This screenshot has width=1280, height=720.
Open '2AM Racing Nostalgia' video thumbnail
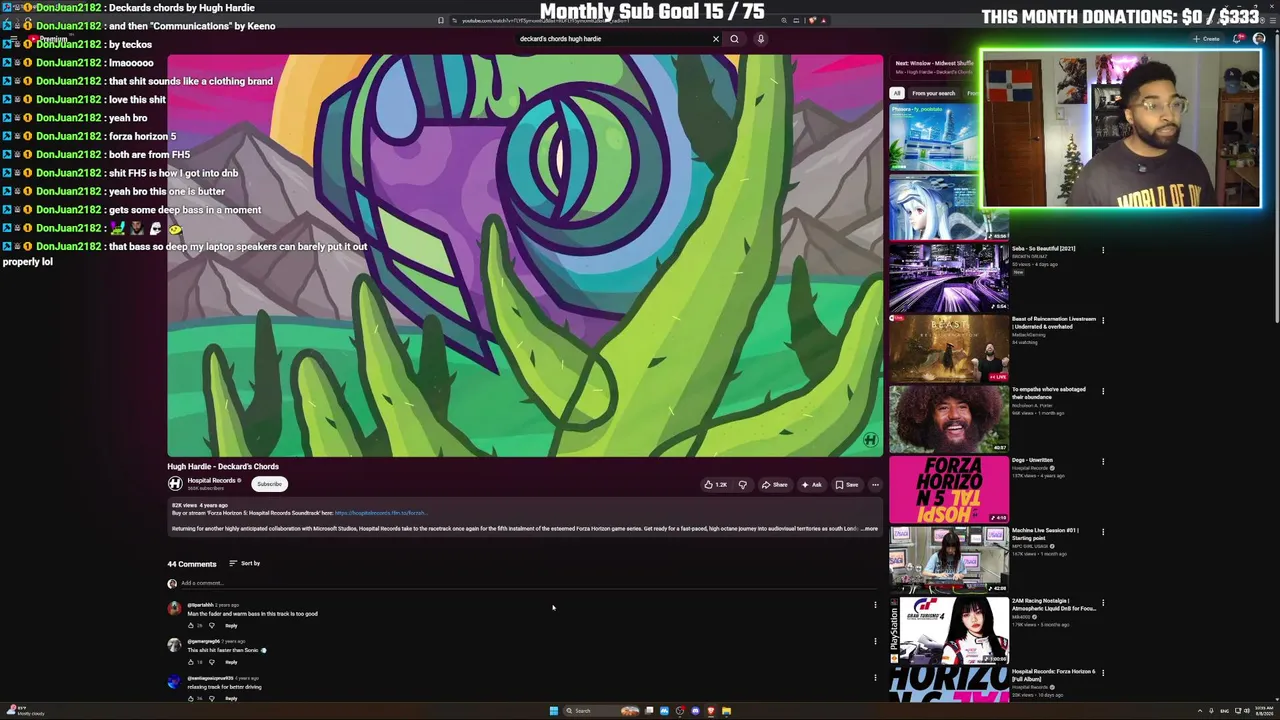[949, 631]
